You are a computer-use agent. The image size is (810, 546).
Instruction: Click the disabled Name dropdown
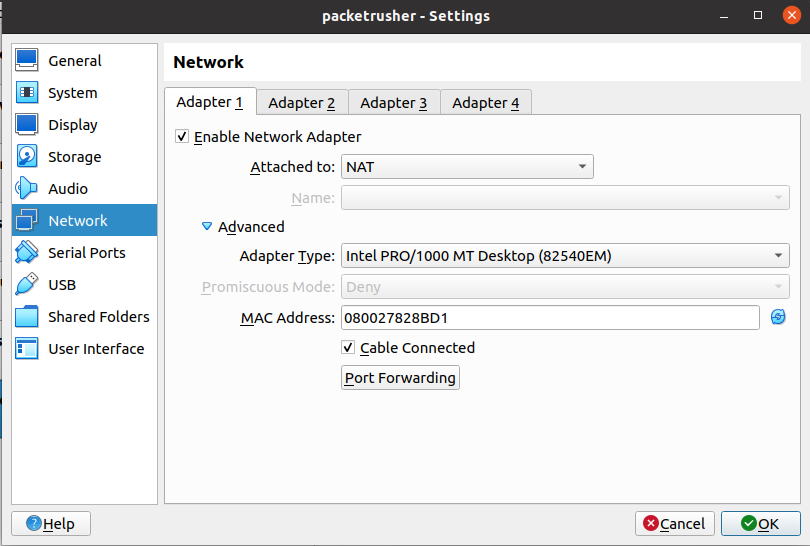coord(565,198)
